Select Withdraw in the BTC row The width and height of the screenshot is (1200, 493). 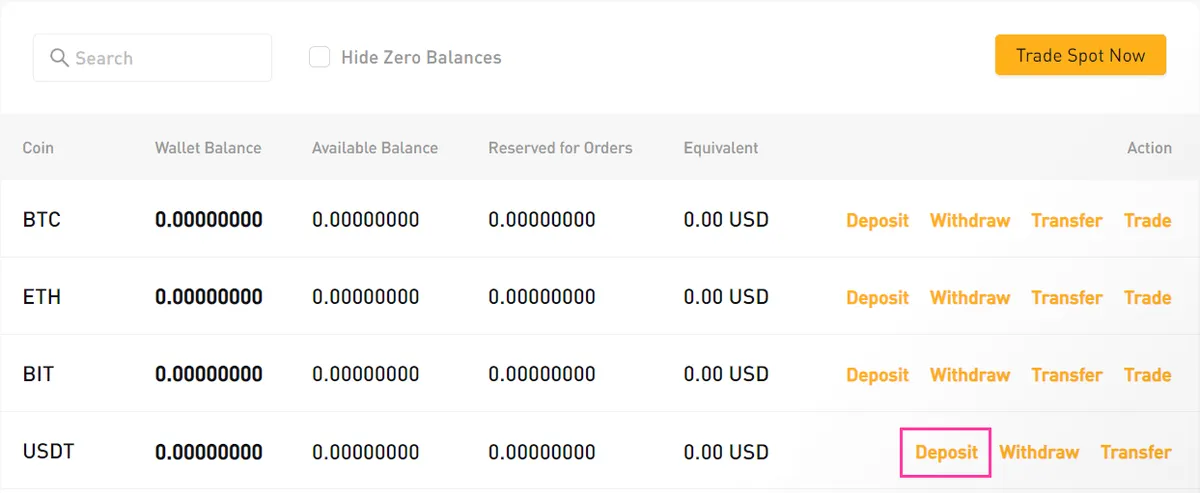(970, 220)
